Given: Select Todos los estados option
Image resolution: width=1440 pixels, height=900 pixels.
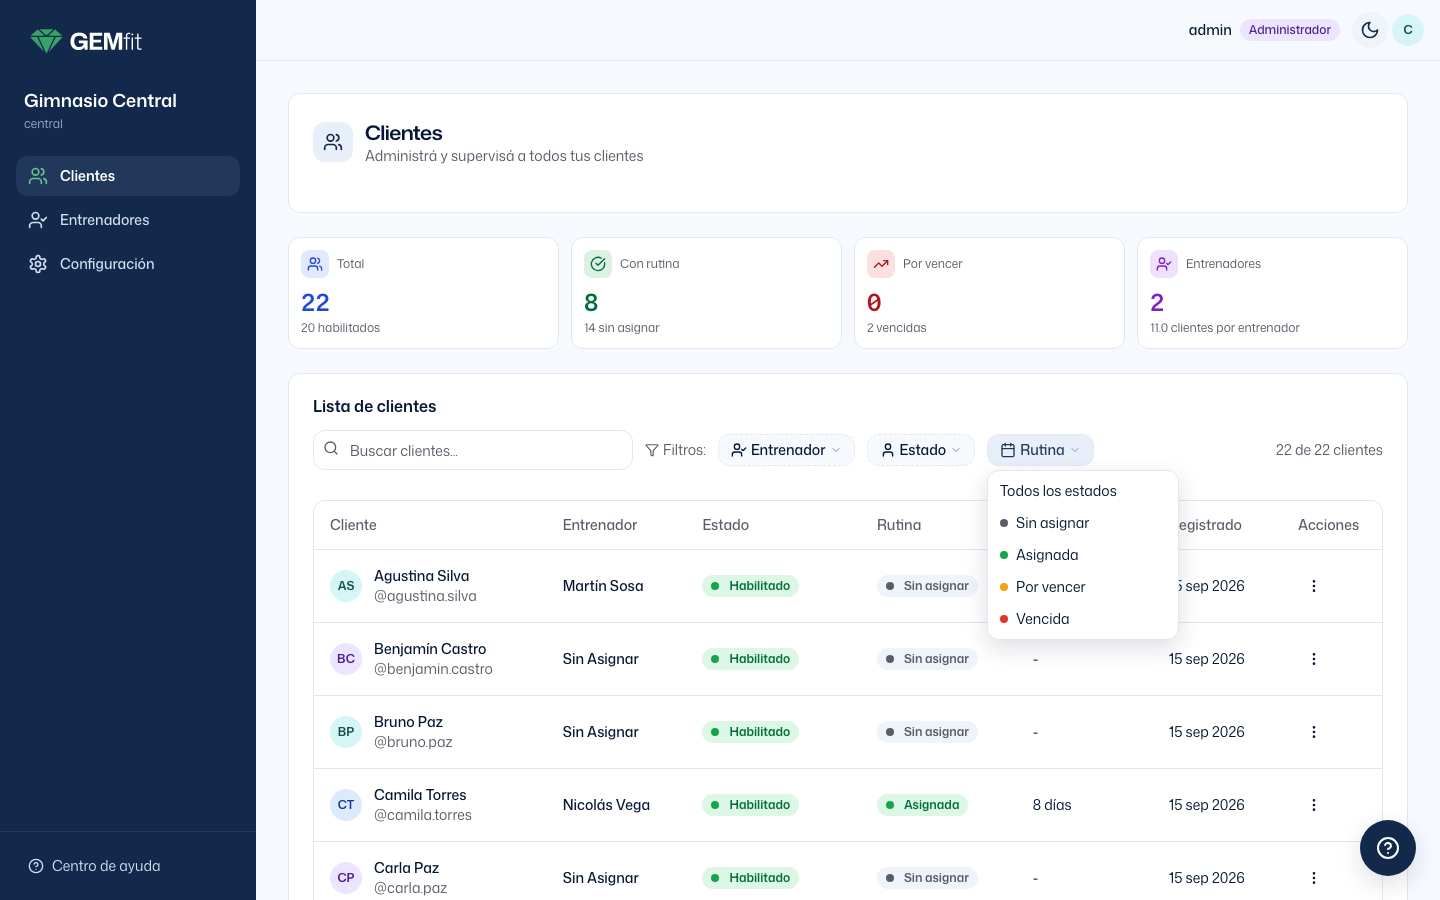Looking at the screenshot, I should [x=1083, y=491].
